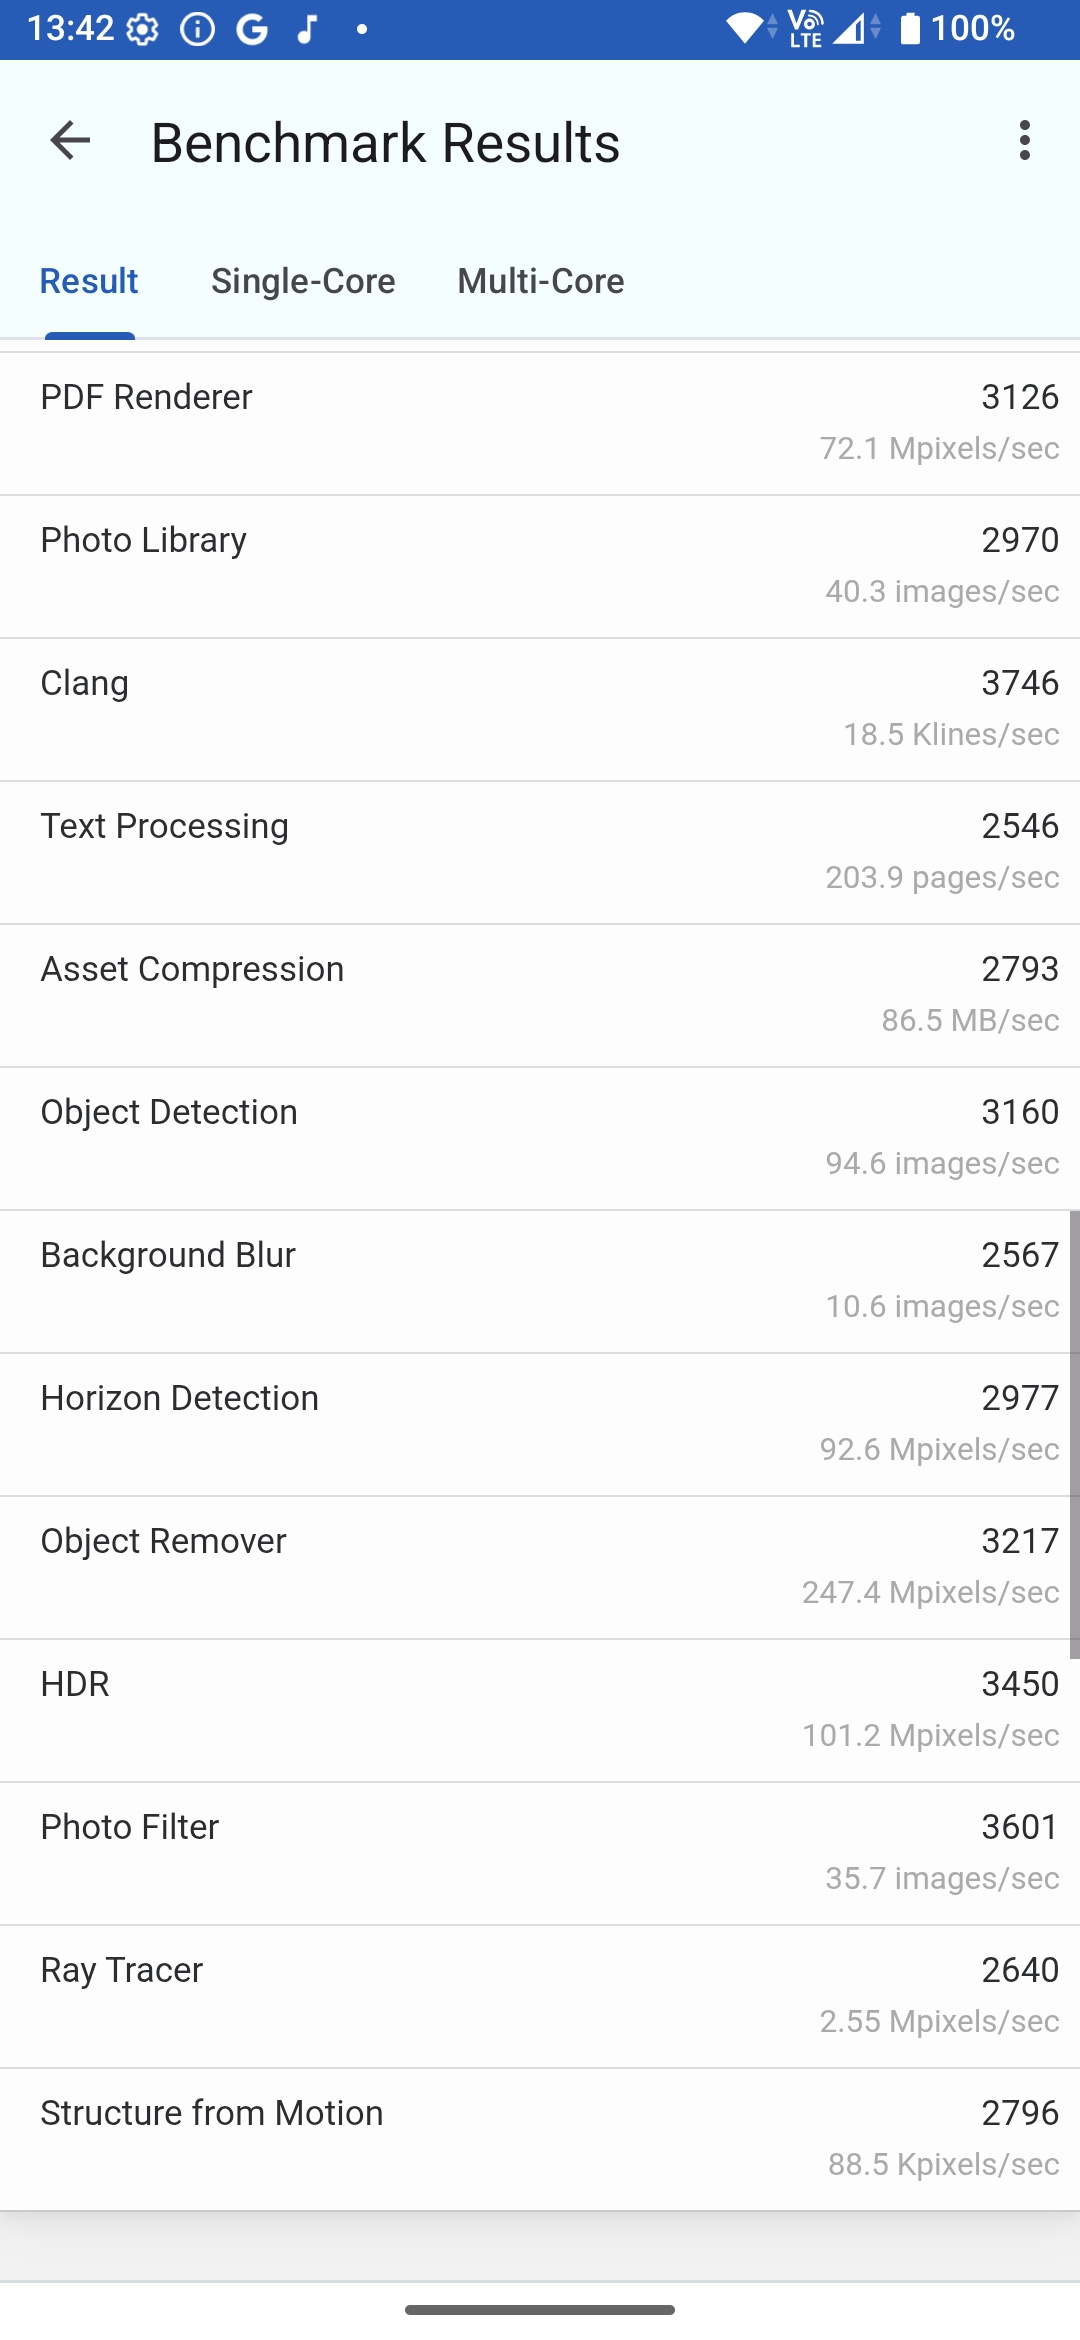Tap the music note status icon
This screenshot has width=1080, height=2340.
coord(308,30)
